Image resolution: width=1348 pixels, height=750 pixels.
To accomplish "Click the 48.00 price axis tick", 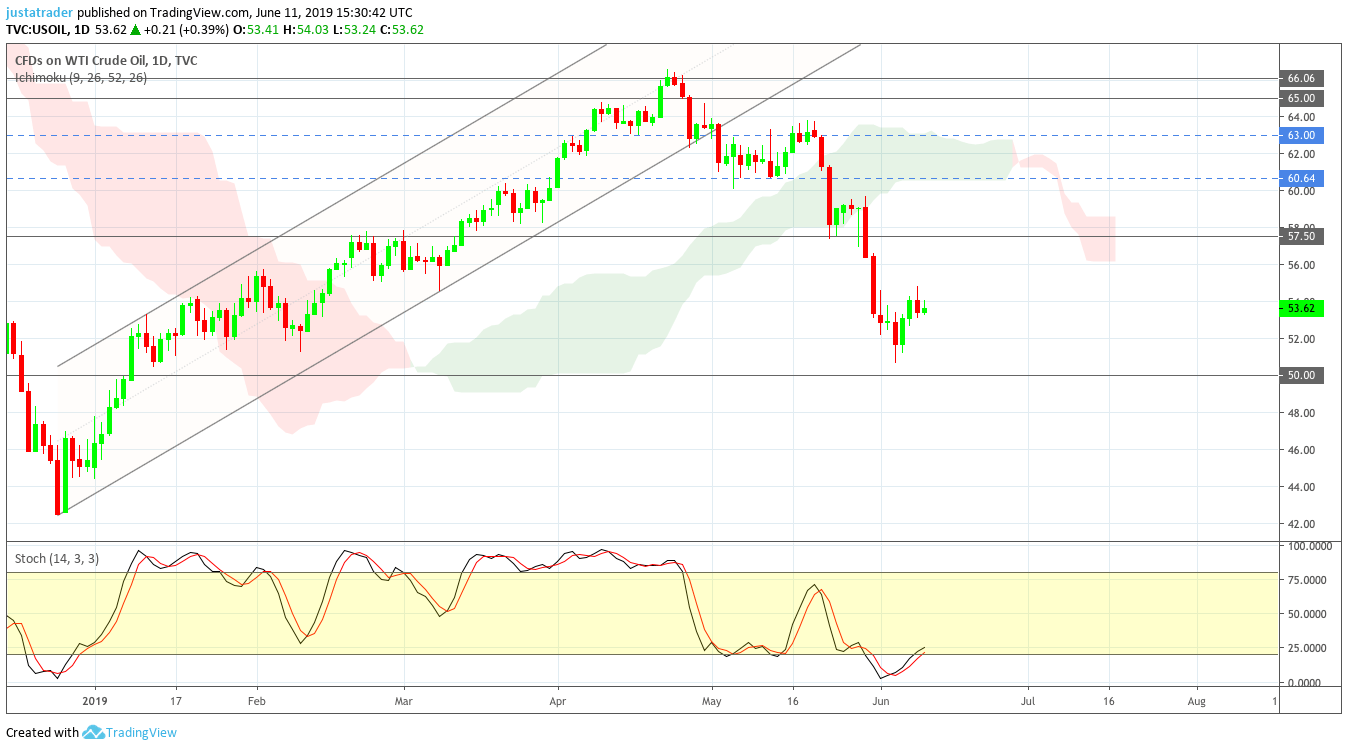I will point(1301,413).
